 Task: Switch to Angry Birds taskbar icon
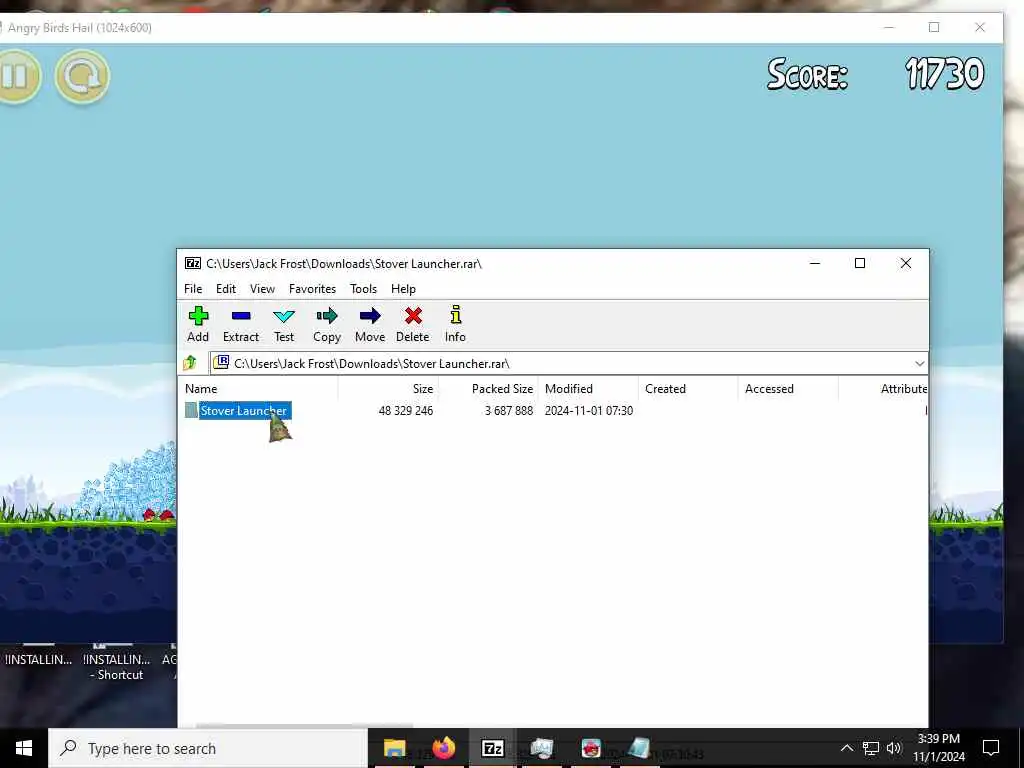(x=591, y=748)
